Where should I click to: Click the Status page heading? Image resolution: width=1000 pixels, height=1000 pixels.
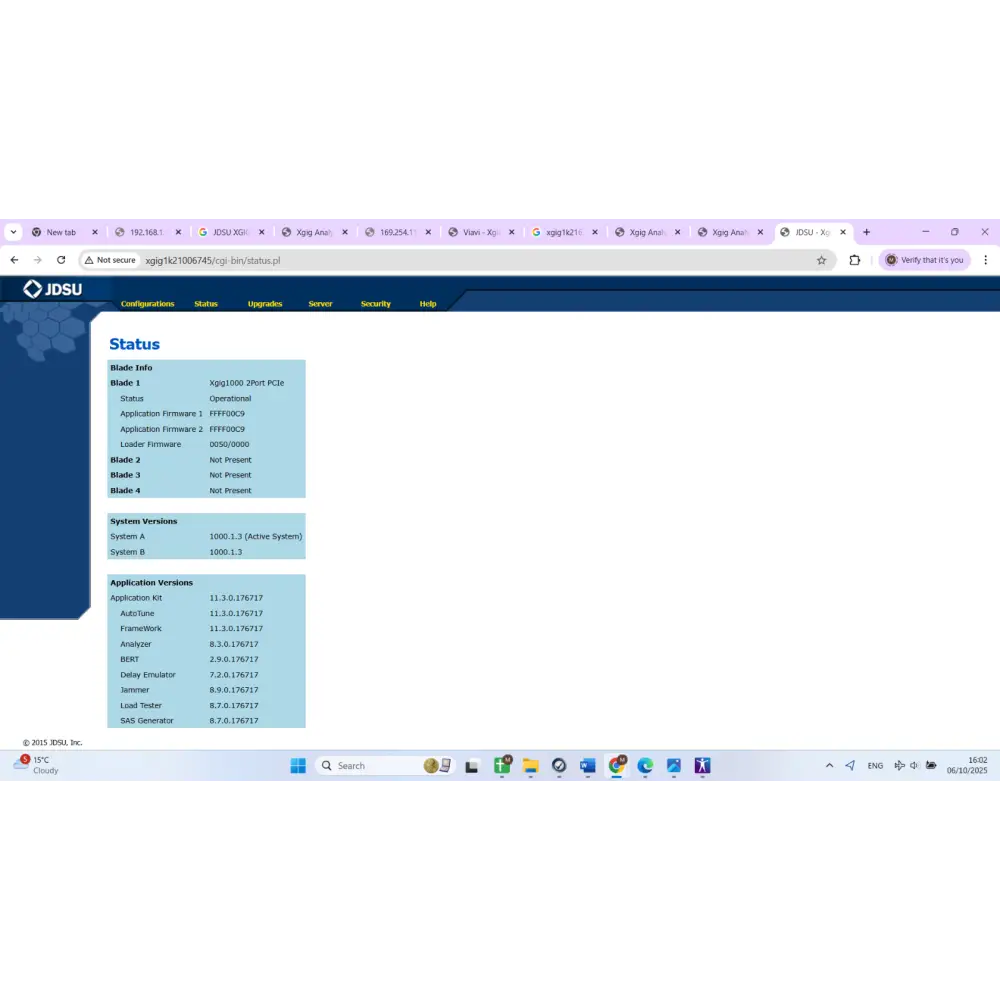[135, 344]
